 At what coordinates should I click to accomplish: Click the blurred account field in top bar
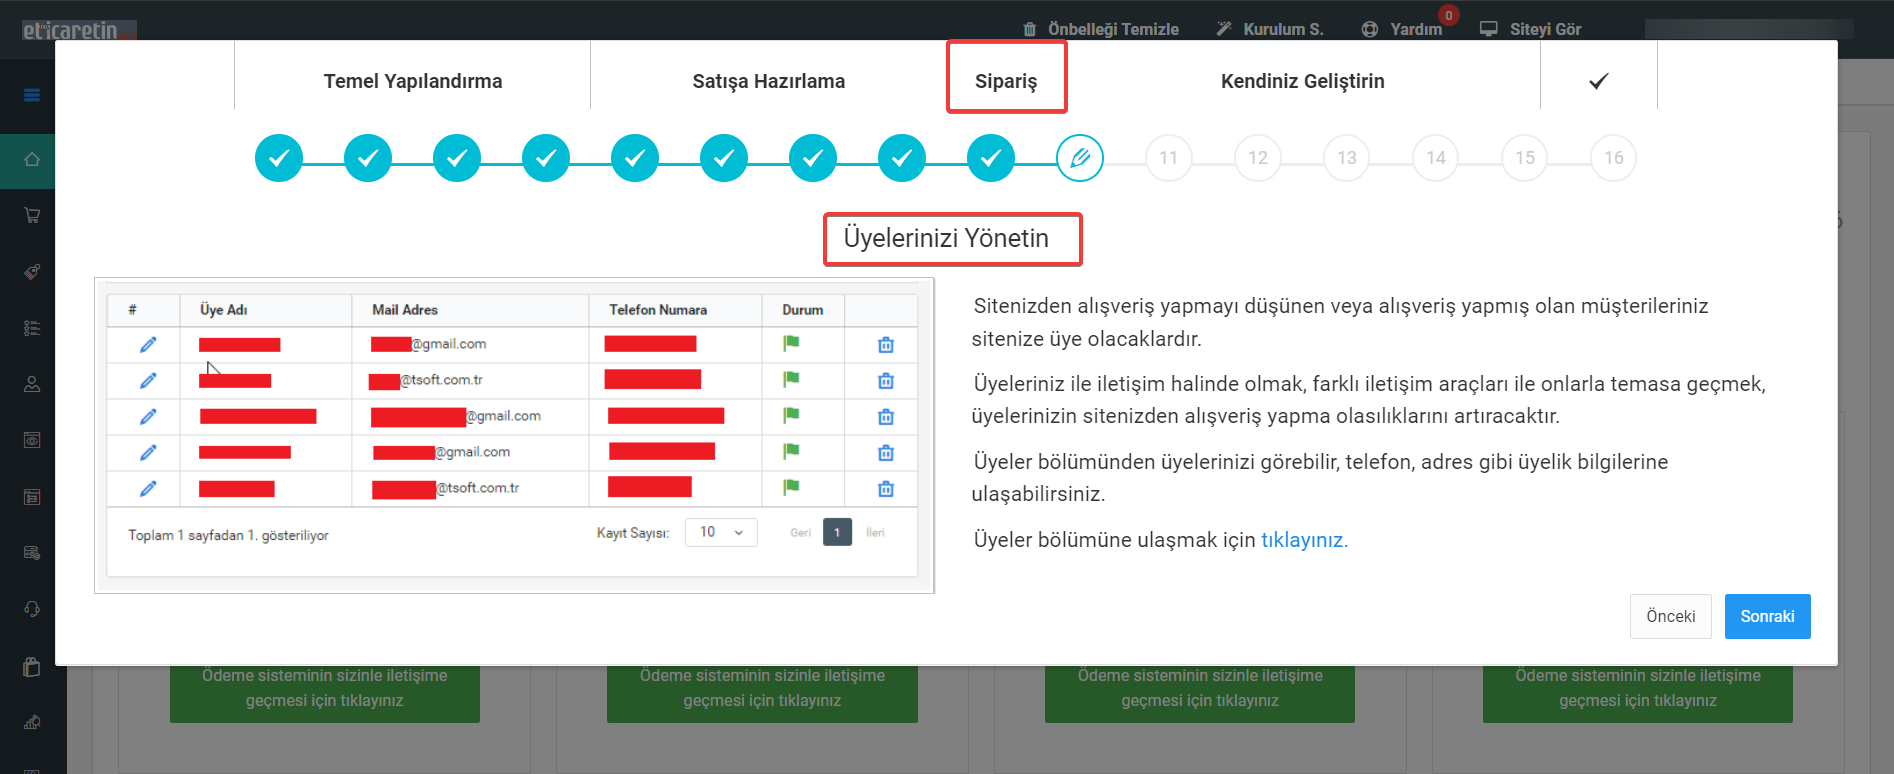pyautogui.click(x=1749, y=29)
